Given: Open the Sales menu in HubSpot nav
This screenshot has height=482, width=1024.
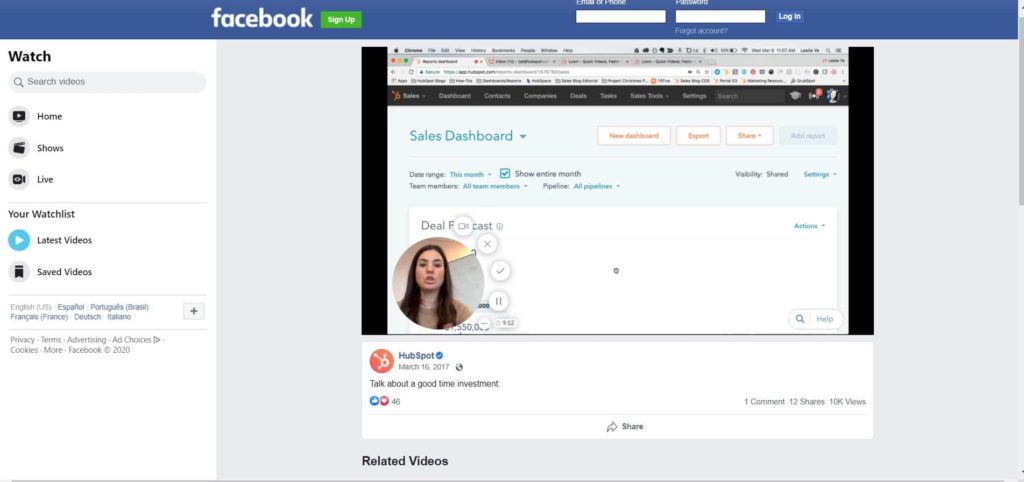Looking at the screenshot, I should coord(414,96).
